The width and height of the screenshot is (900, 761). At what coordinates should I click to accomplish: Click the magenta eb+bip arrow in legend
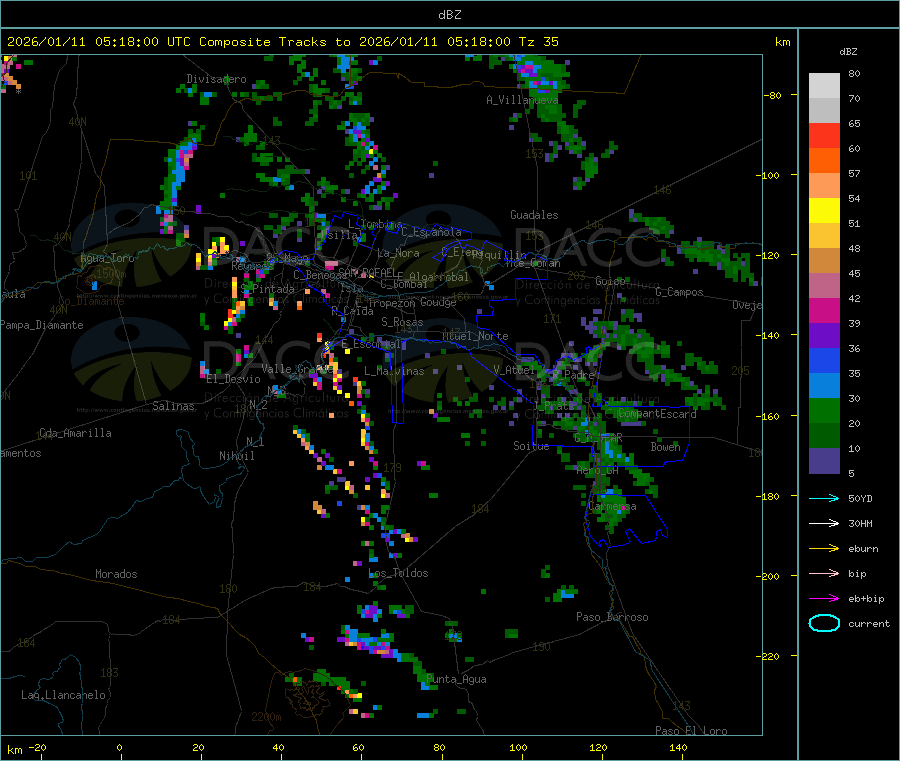pos(824,599)
